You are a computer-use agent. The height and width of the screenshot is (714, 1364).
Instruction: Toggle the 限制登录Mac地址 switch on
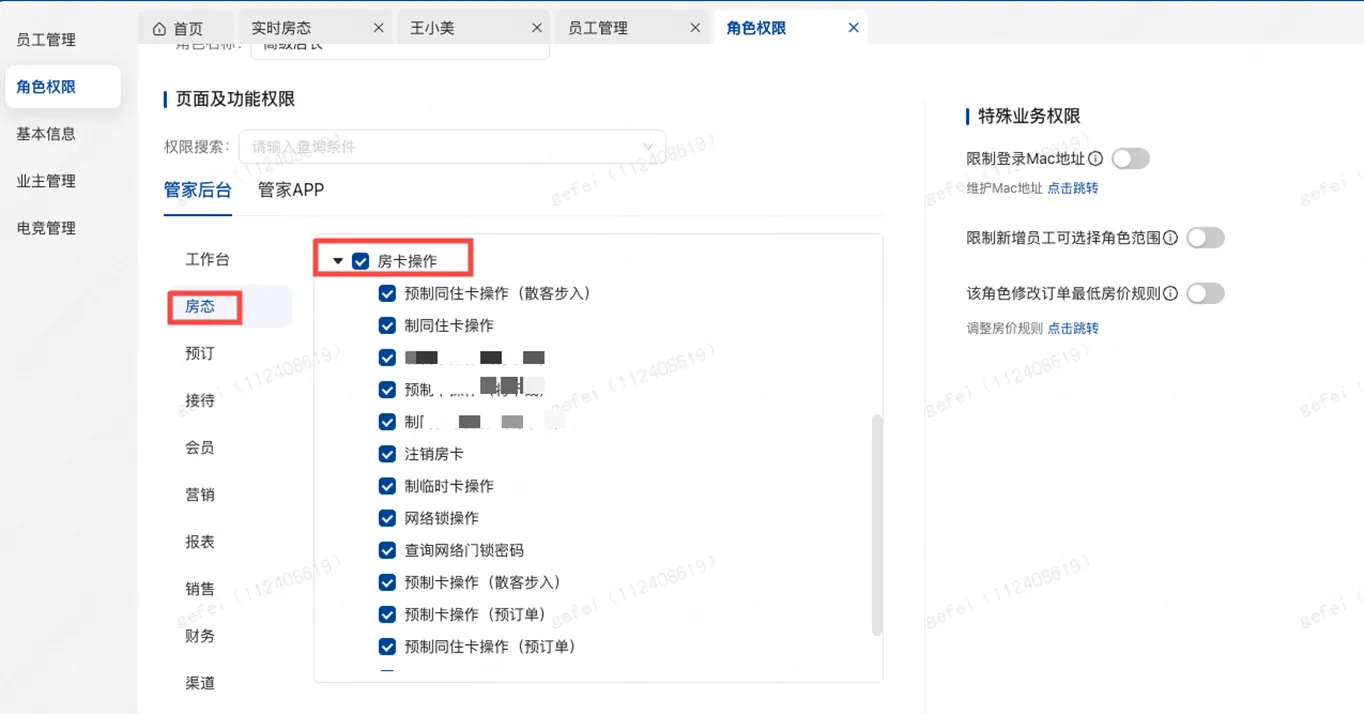coord(1131,158)
